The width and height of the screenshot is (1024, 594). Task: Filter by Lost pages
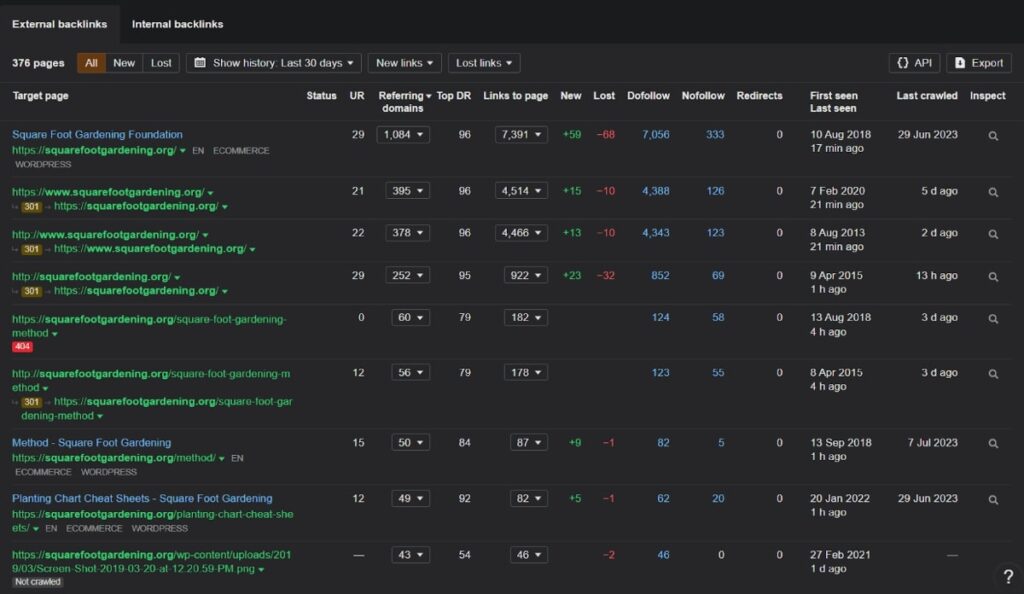tap(161, 63)
